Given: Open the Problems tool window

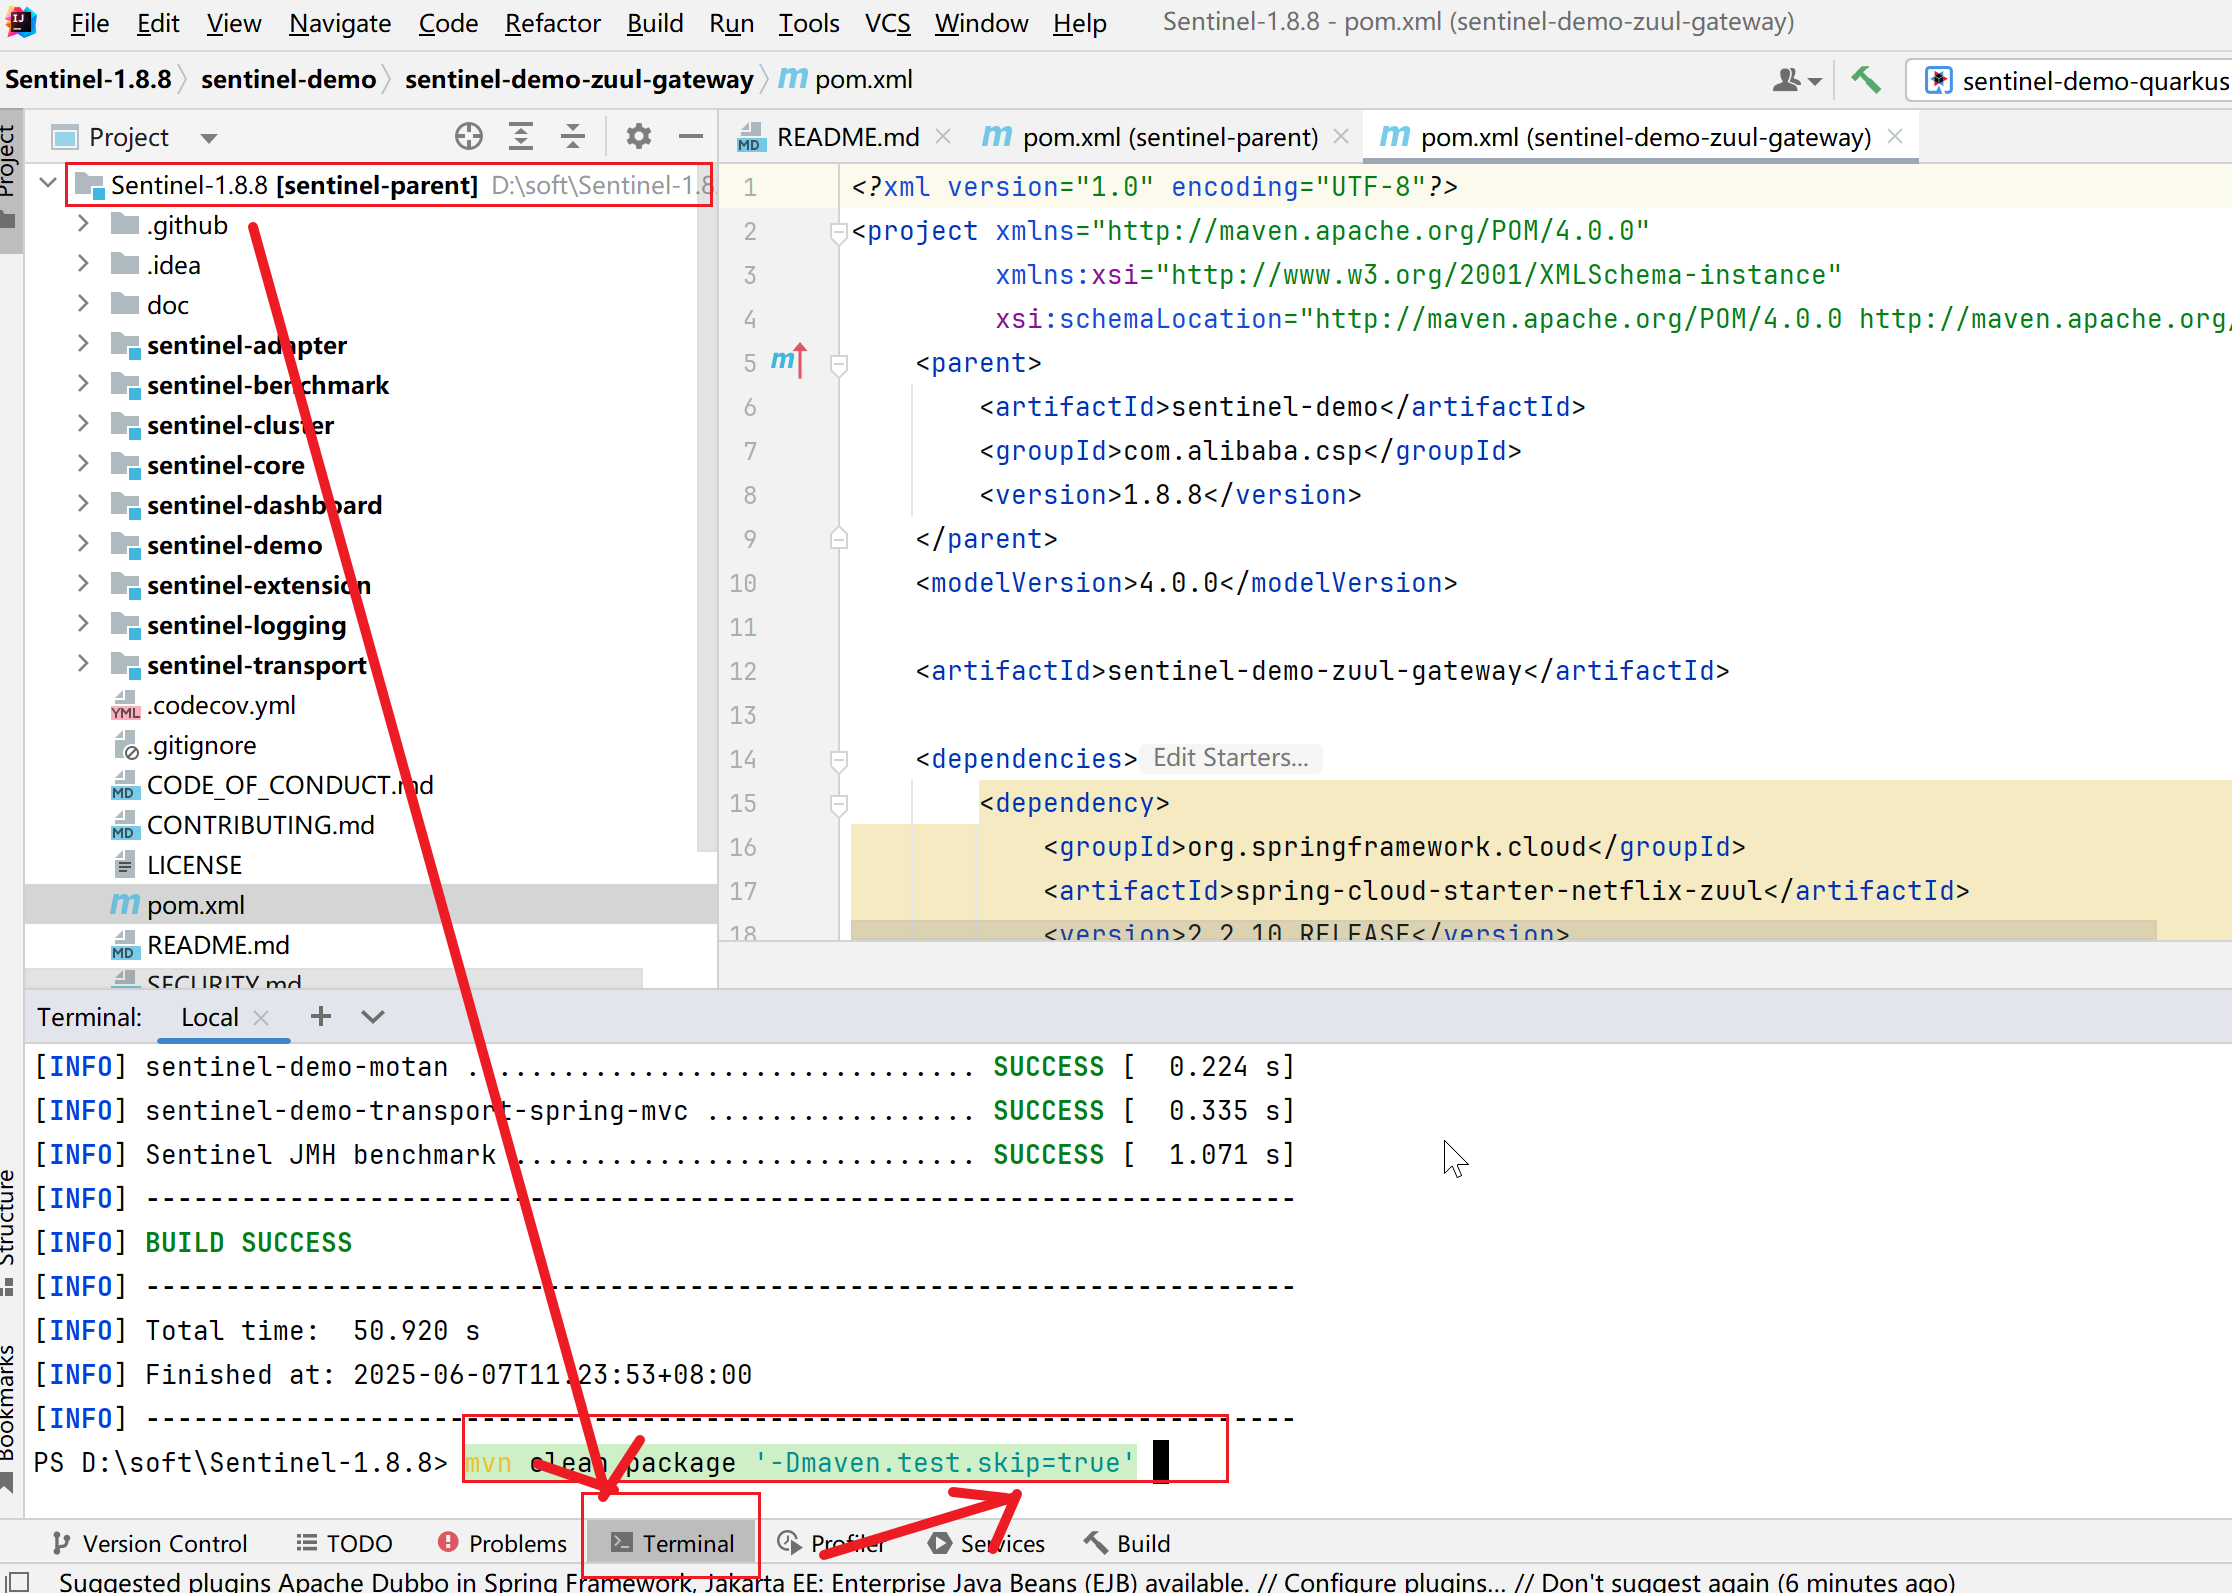Looking at the screenshot, I should click(503, 1543).
